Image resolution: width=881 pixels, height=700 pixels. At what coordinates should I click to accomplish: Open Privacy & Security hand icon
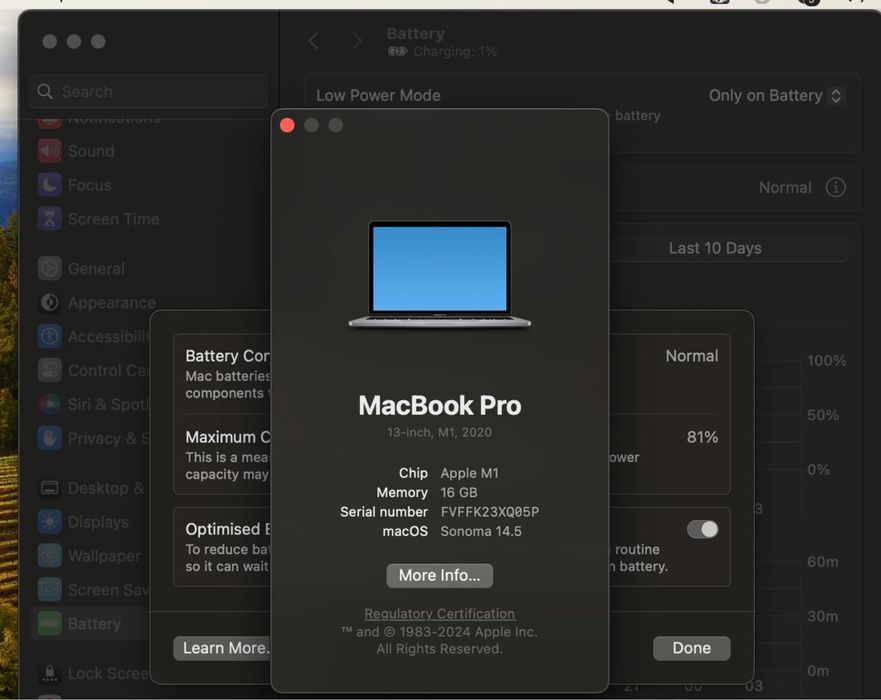(x=49, y=438)
